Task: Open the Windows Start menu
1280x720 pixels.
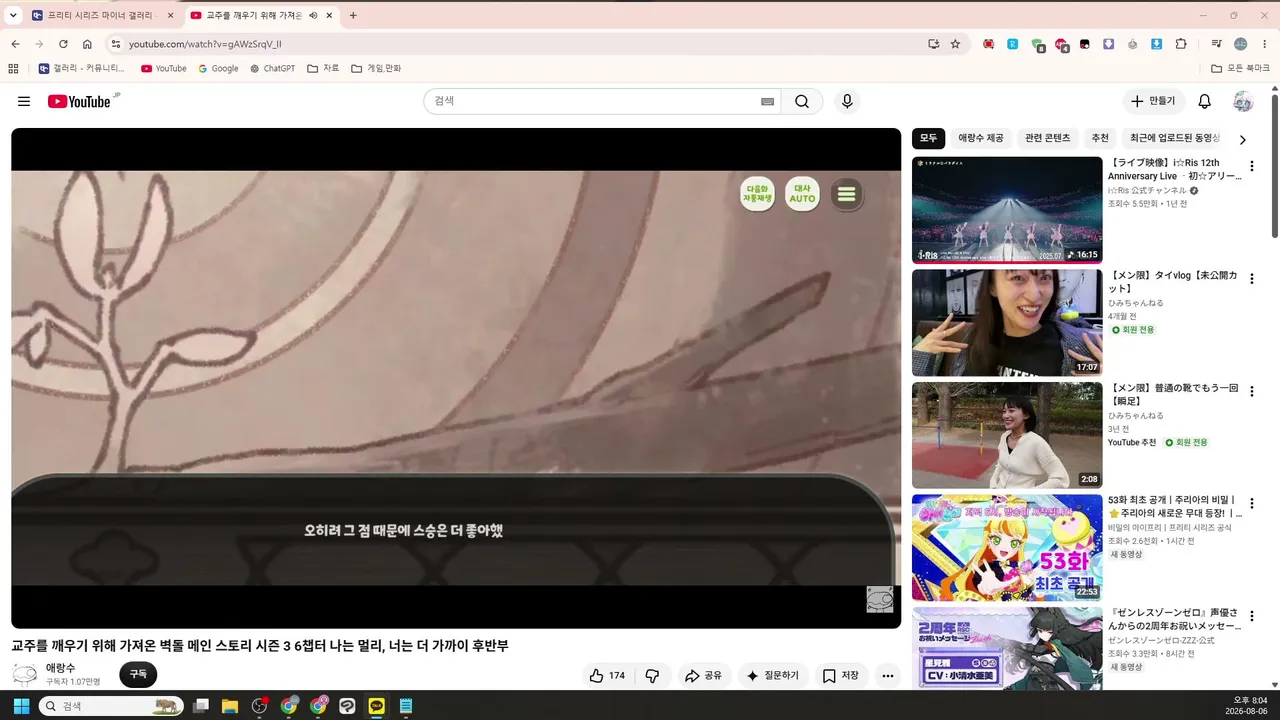Action: point(20,706)
